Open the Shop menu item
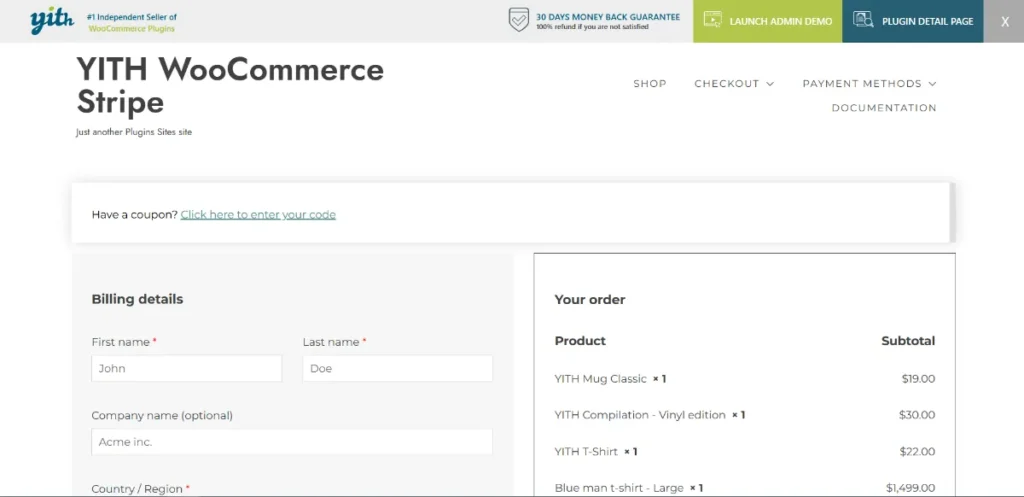Image resolution: width=1024 pixels, height=497 pixels. [x=649, y=84]
